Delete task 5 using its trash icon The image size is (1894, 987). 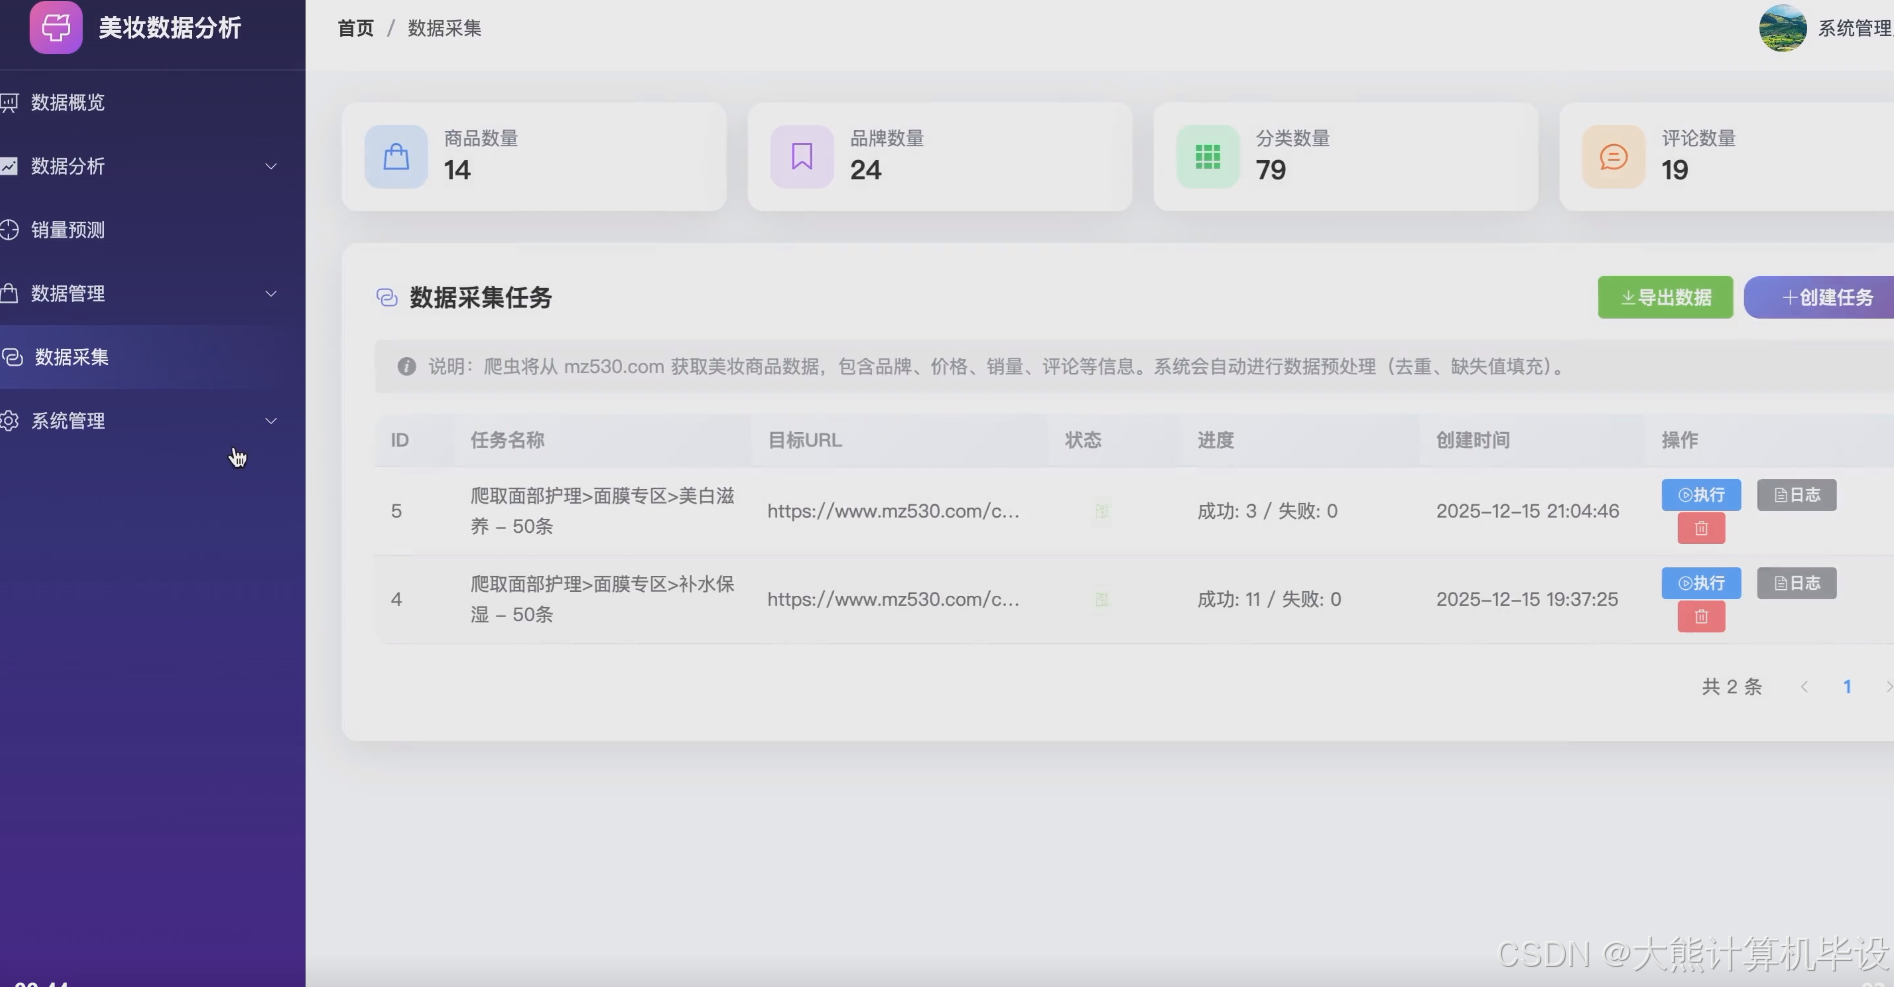point(1700,528)
